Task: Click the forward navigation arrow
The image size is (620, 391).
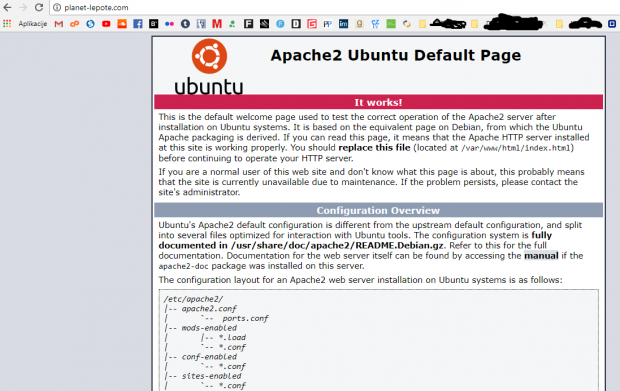Action: tap(23, 8)
